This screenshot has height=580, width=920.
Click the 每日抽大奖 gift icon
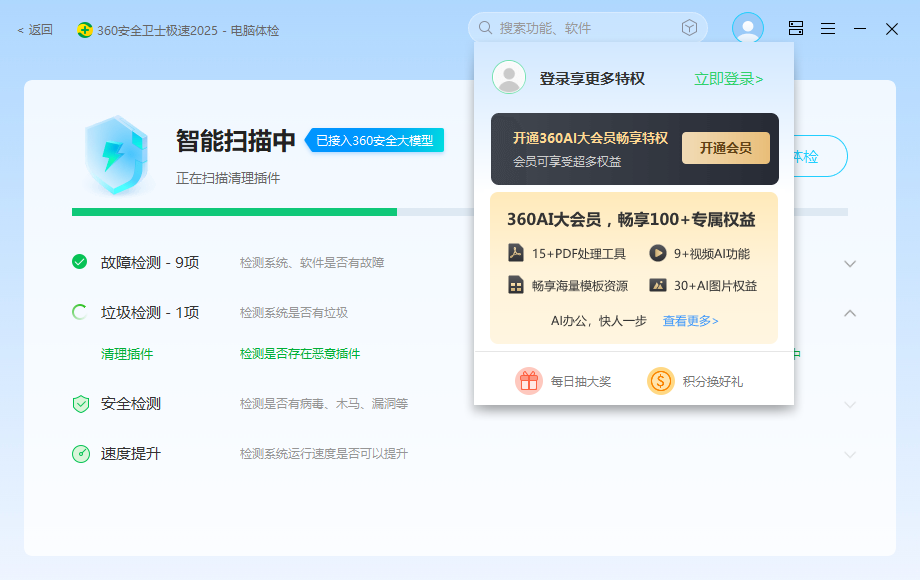529,379
